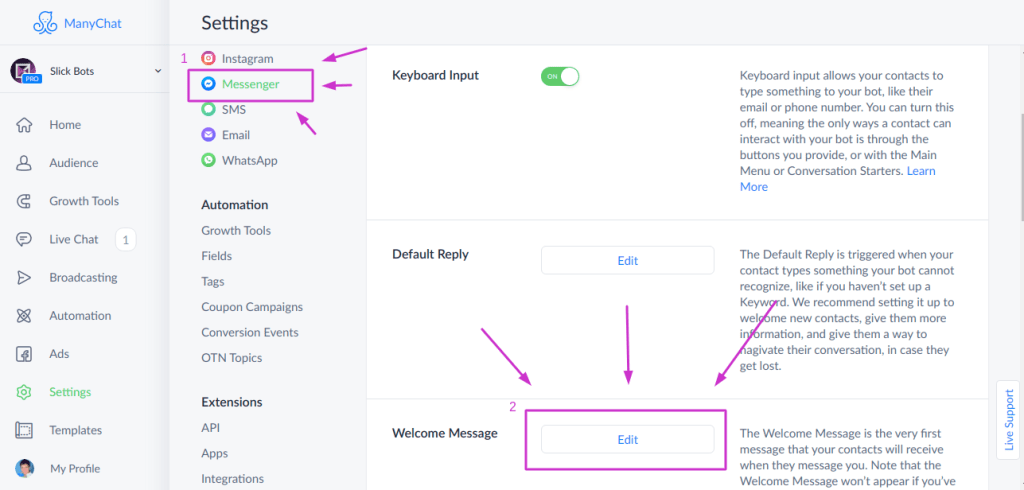The height and width of the screenshot is (490, 1024).
Task: Open My Profile label
Action: pos(75,469)
